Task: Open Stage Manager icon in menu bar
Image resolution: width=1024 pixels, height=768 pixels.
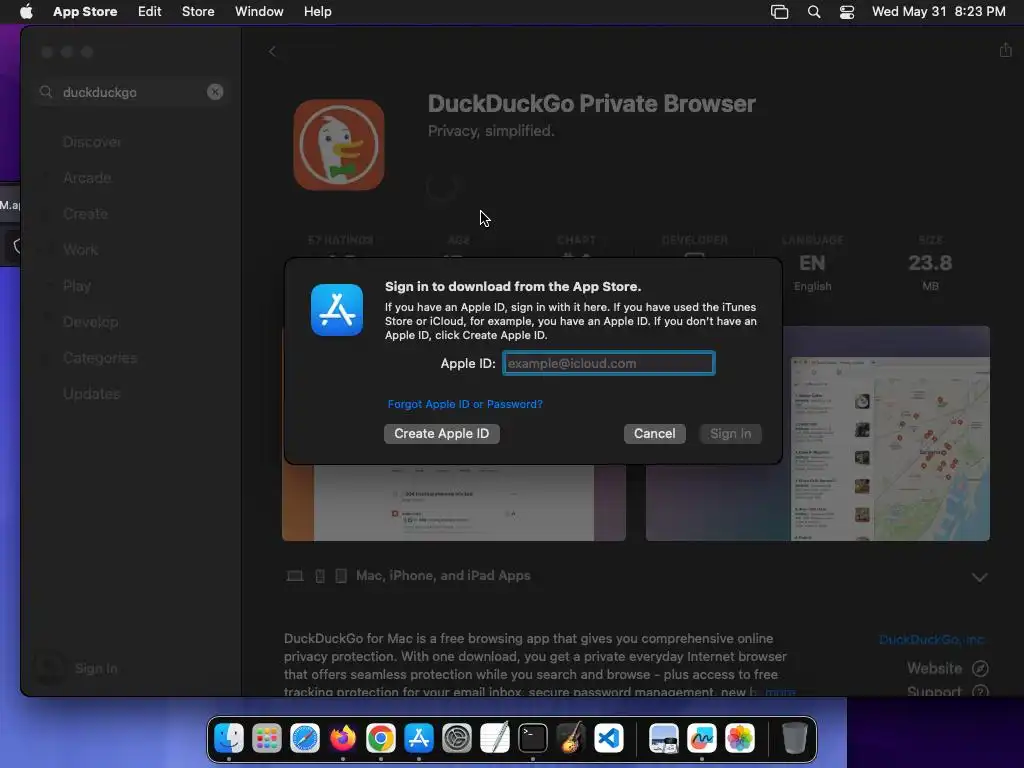Action: tap(779, 12)
